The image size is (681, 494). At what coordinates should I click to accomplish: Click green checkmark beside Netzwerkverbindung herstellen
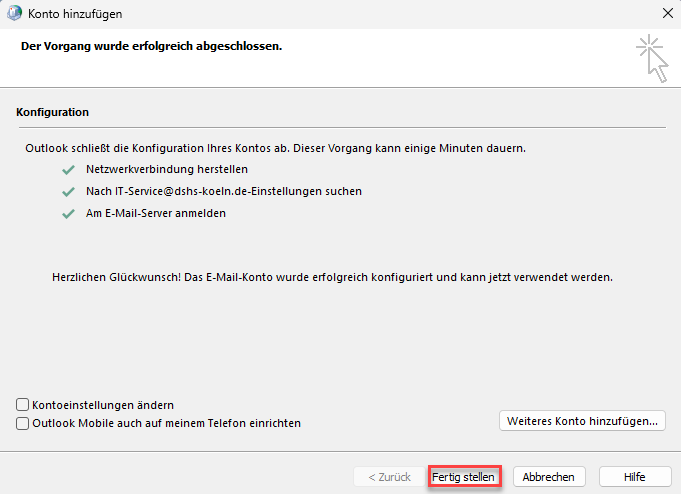[x=68, y=170]
